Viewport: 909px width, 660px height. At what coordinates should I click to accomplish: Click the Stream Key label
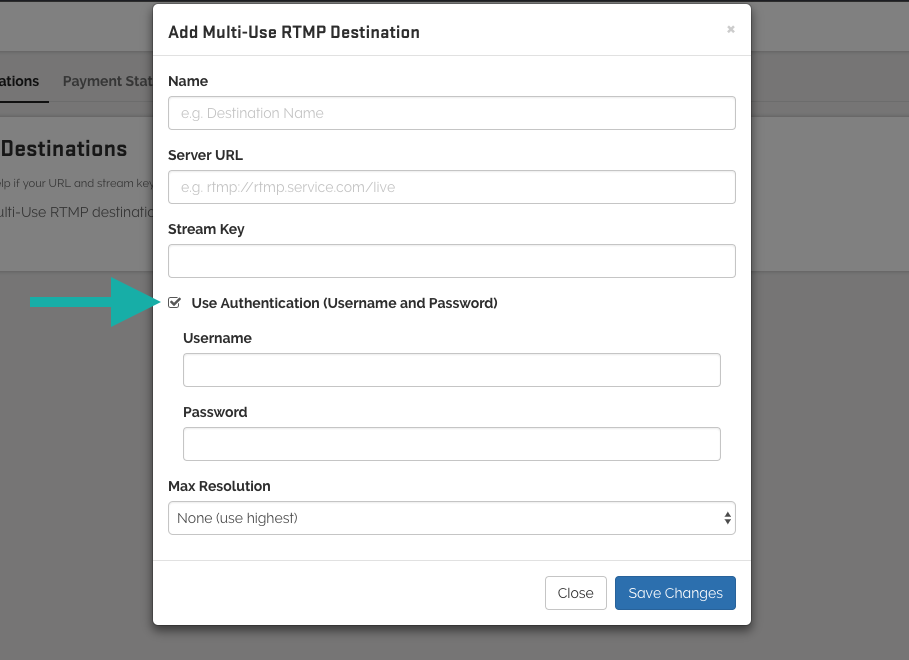206,229
